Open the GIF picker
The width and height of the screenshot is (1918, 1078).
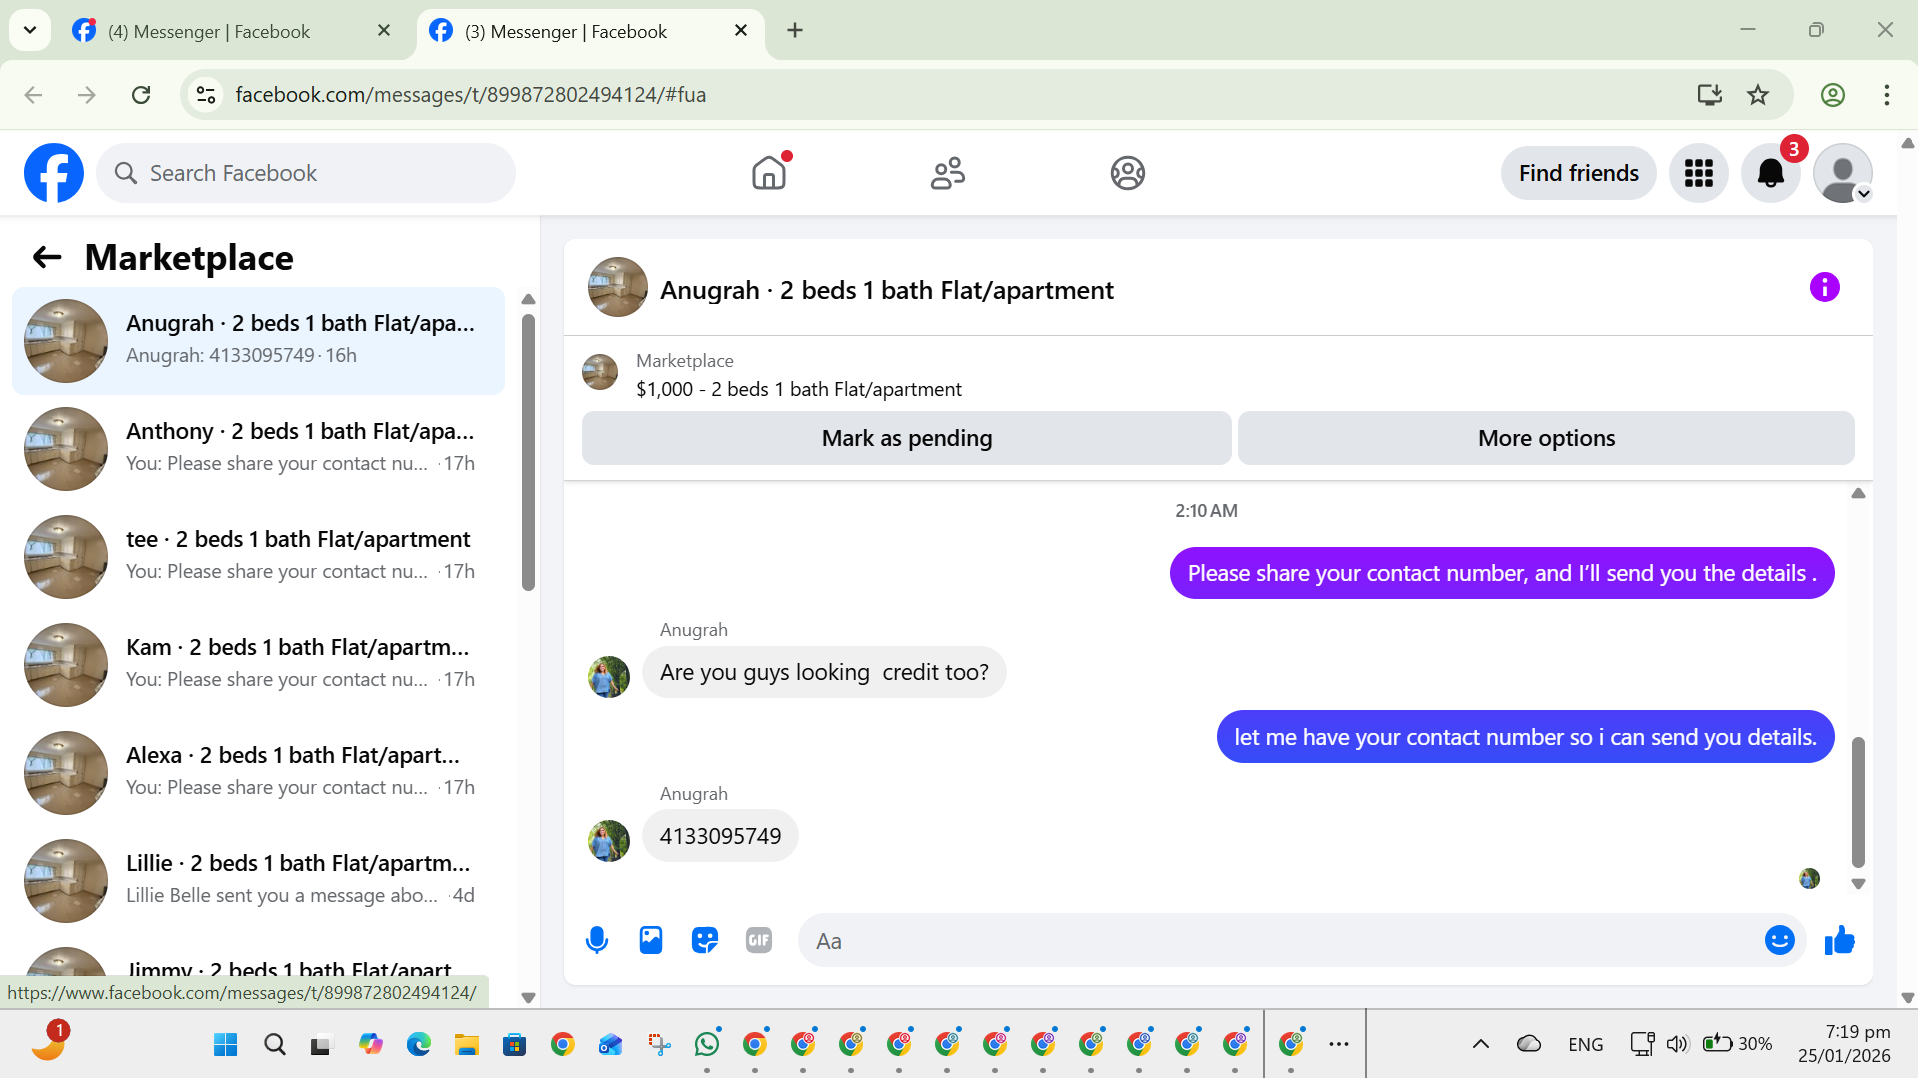[x=759, y=940]
